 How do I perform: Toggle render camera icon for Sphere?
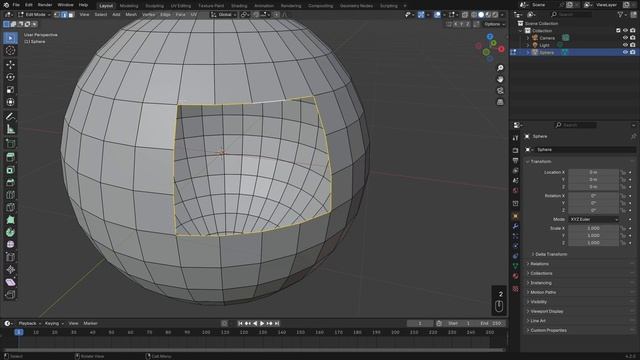(633, 52)
